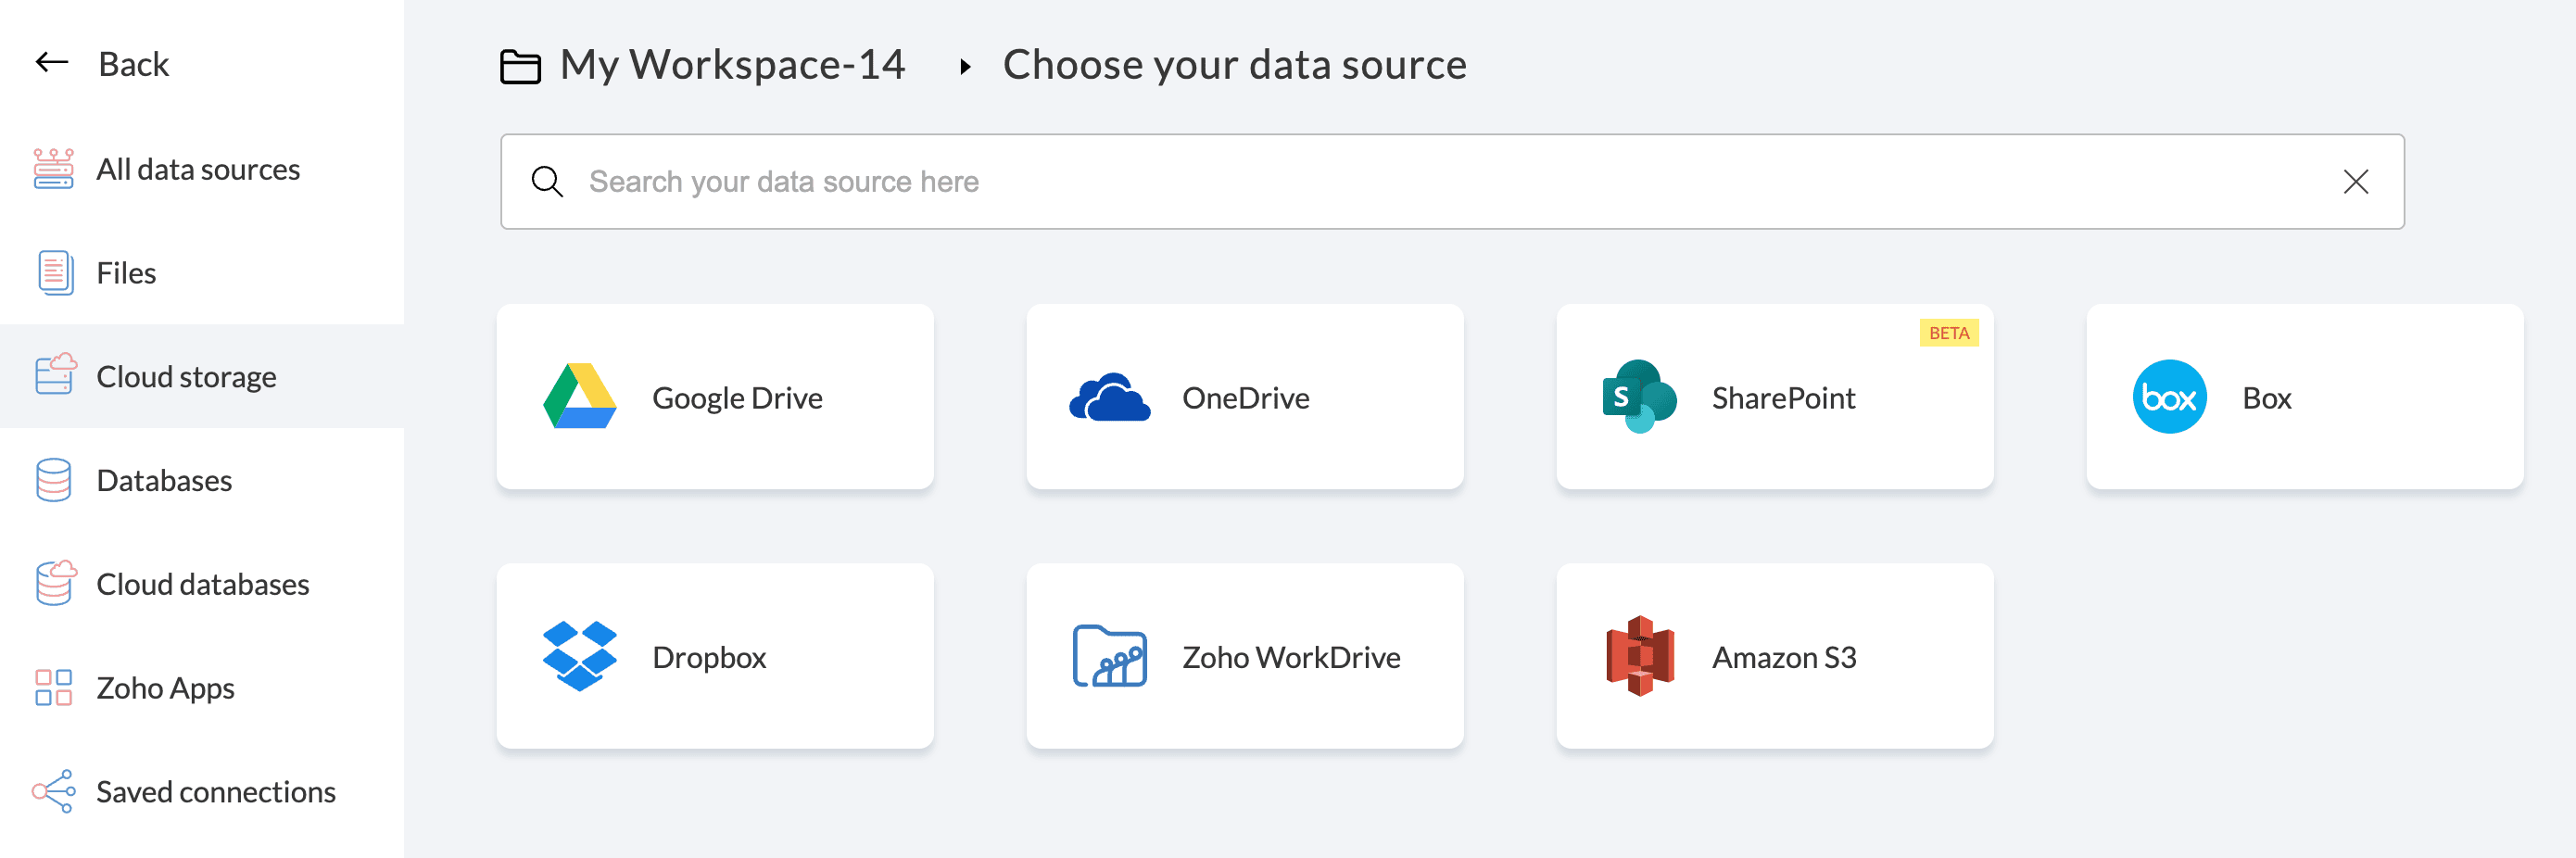Open the All data sources category

tap(198, 169)
